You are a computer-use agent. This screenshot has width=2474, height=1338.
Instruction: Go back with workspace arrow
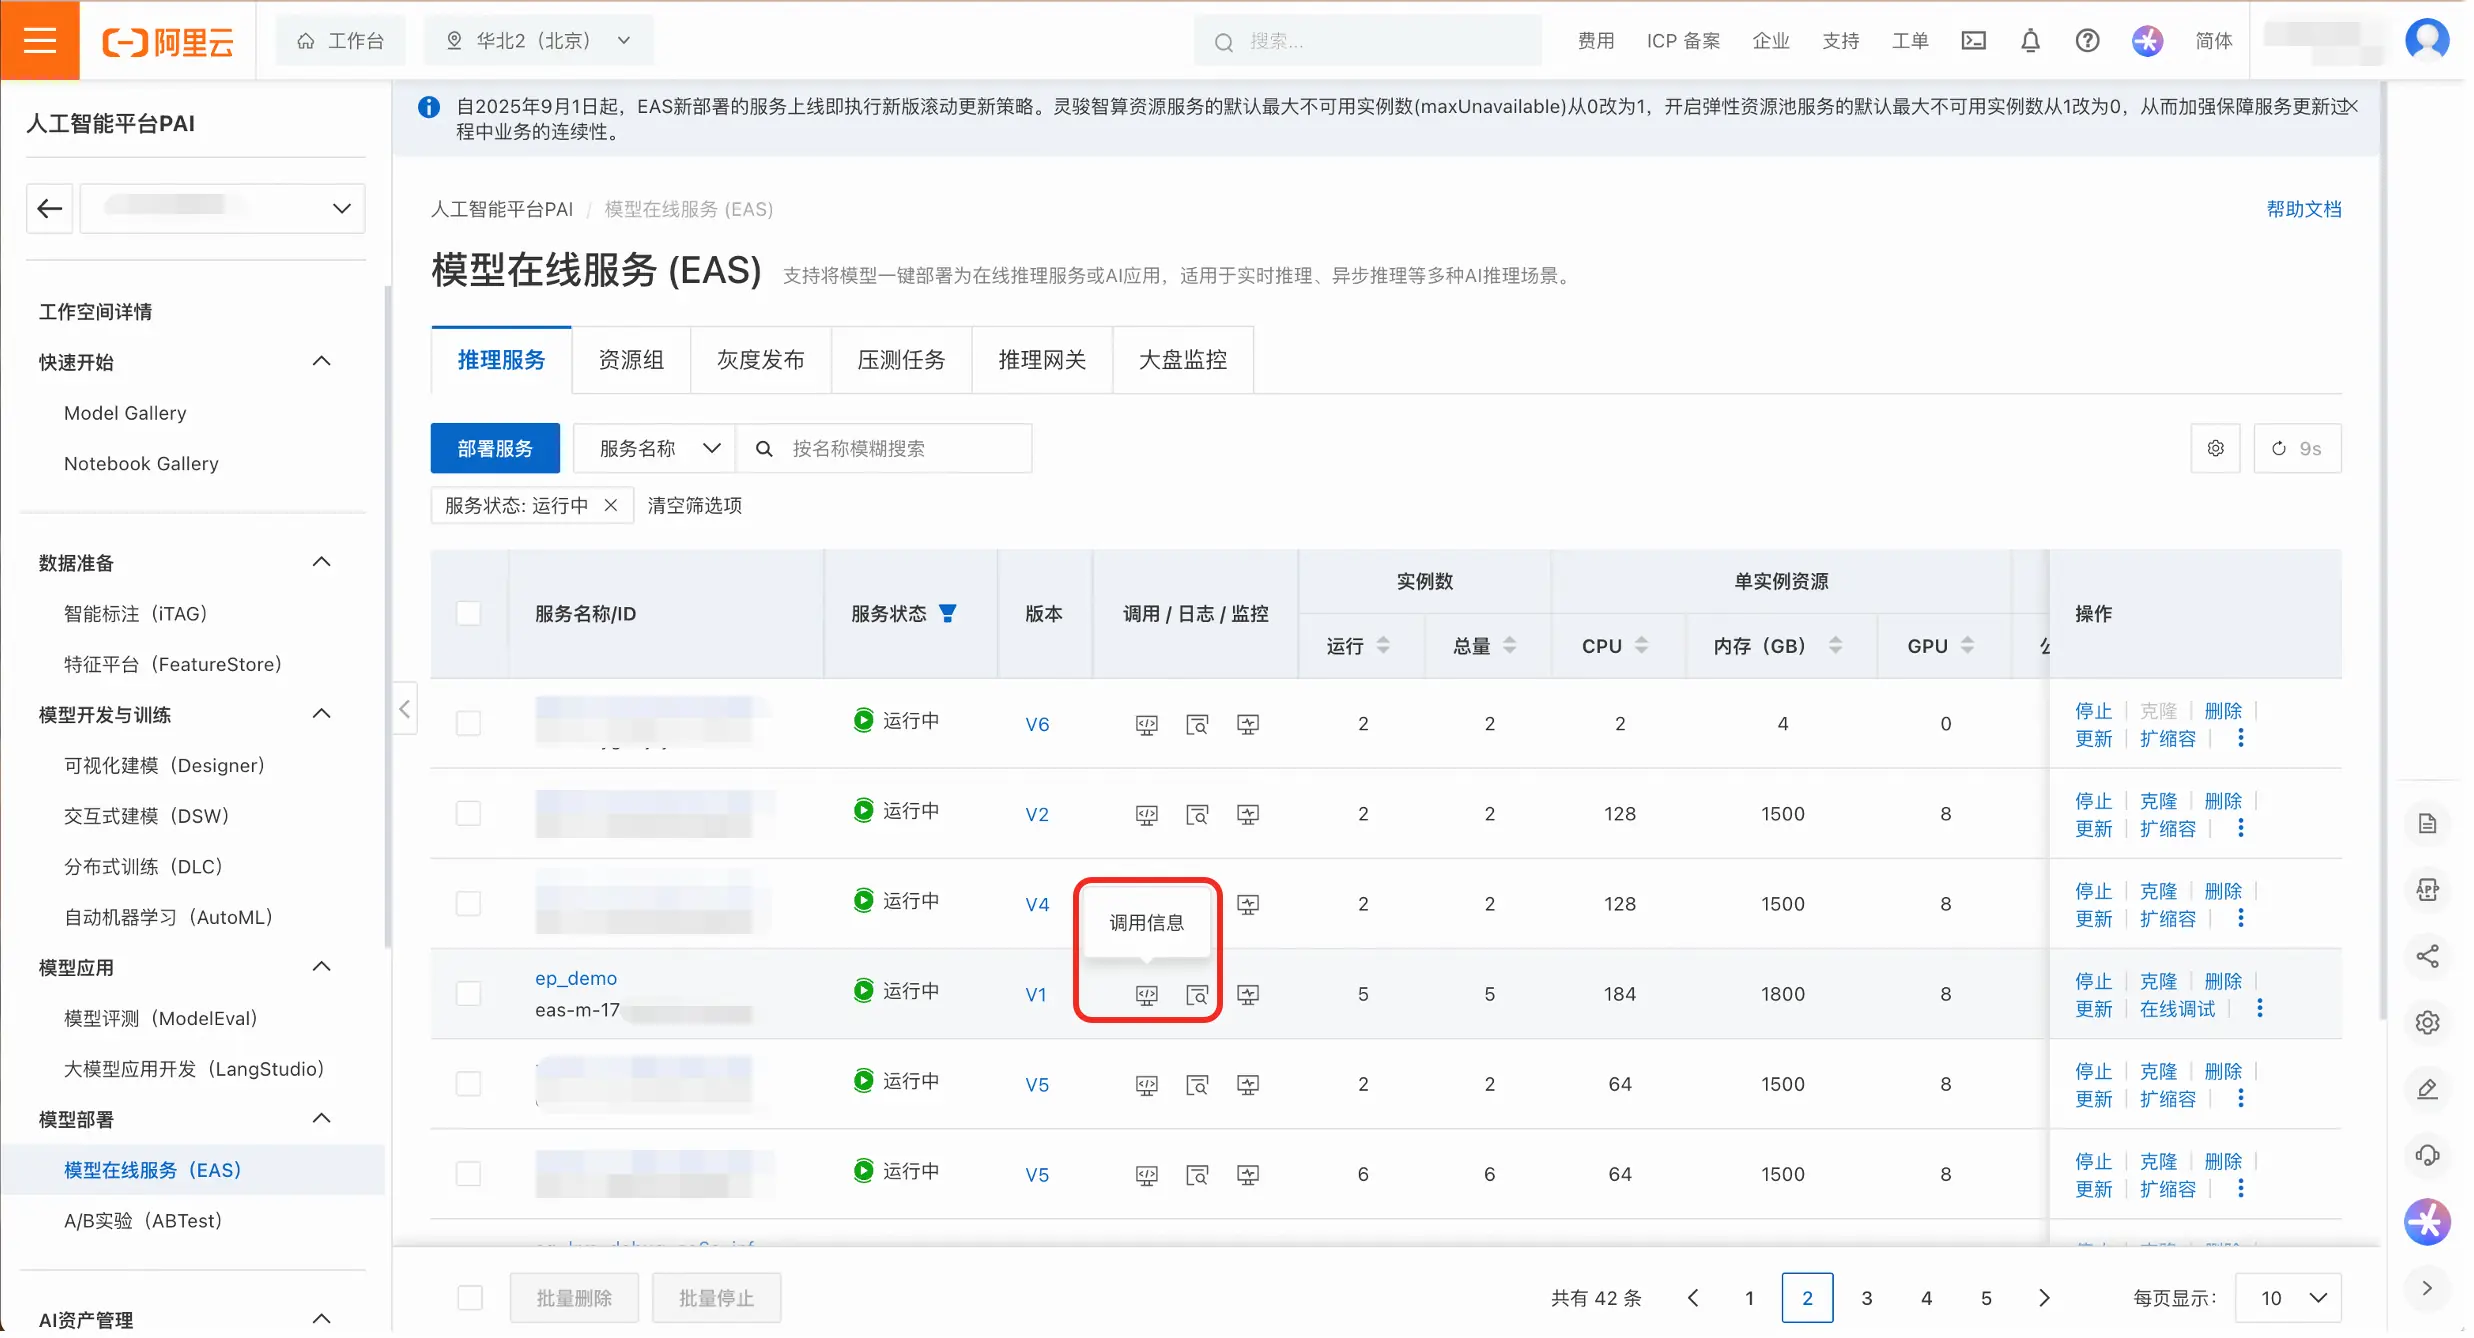pos(49,209)
